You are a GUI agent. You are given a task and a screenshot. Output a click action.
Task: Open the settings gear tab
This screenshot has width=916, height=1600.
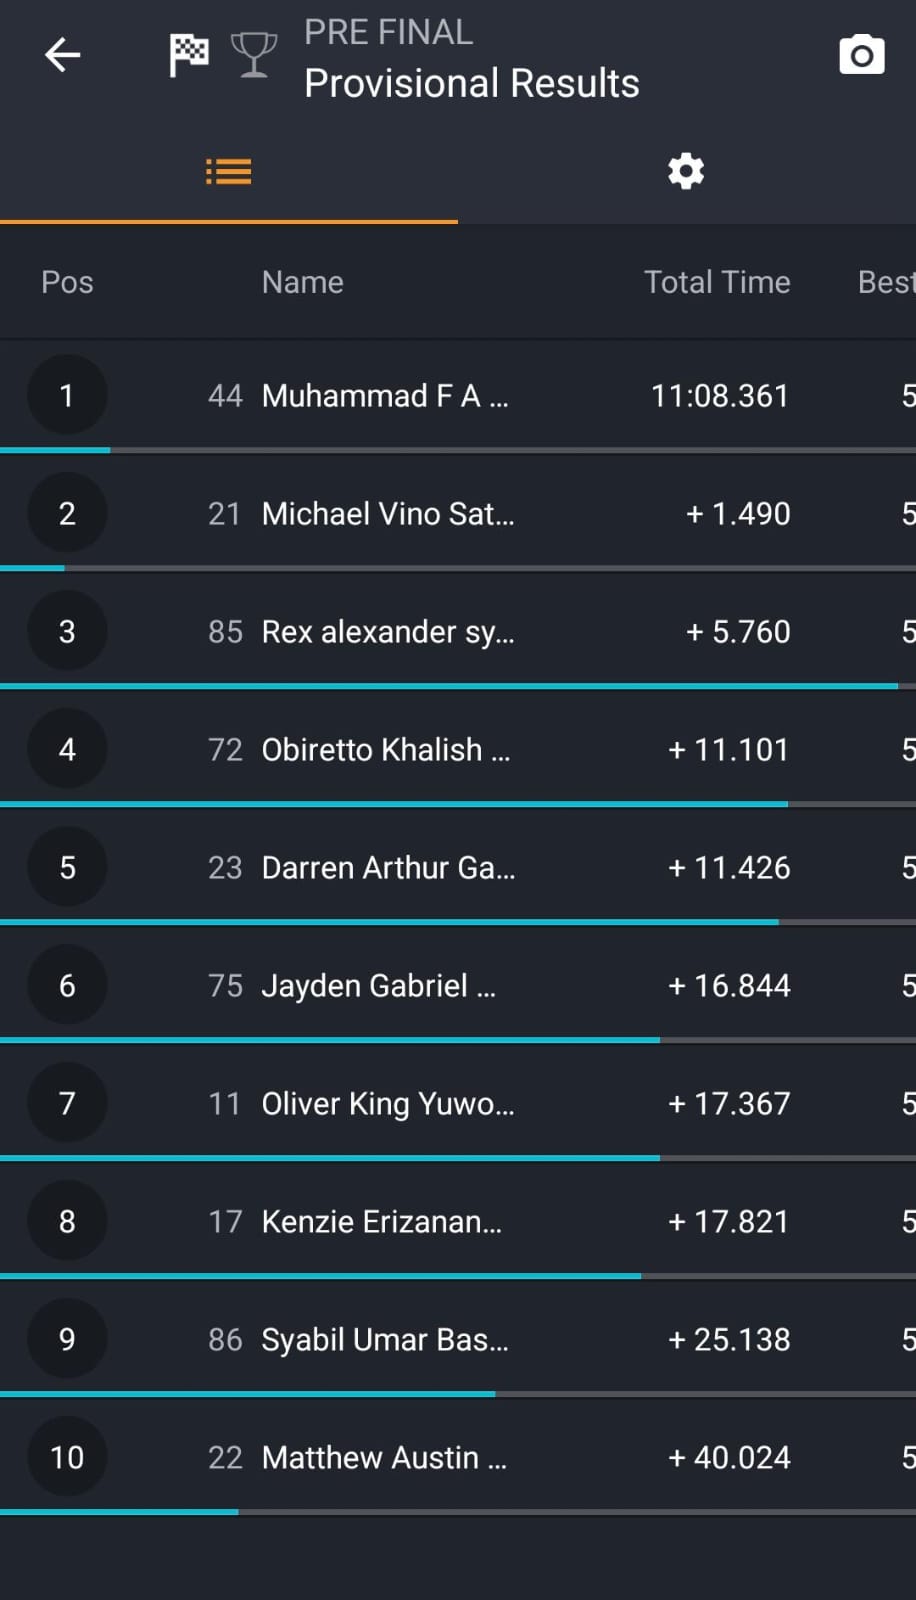point(686,172)
